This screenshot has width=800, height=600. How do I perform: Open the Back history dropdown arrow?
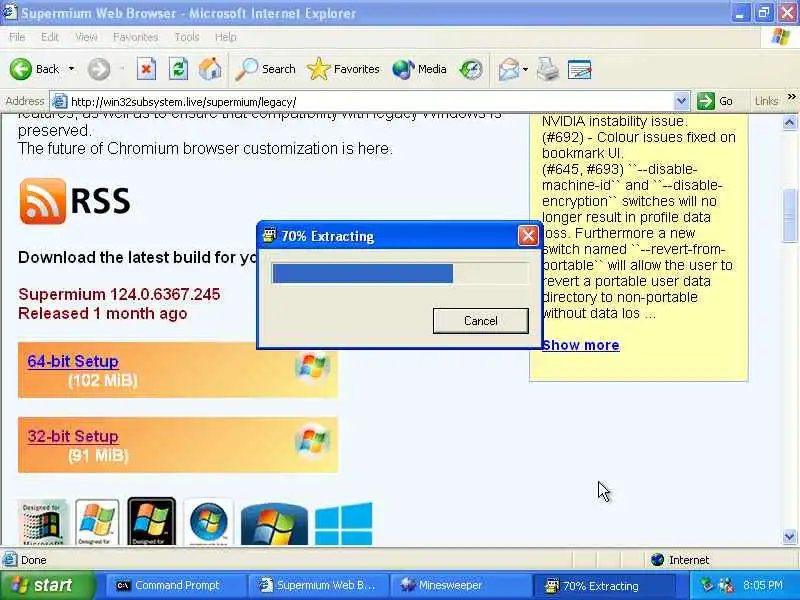tap(71, 69)
